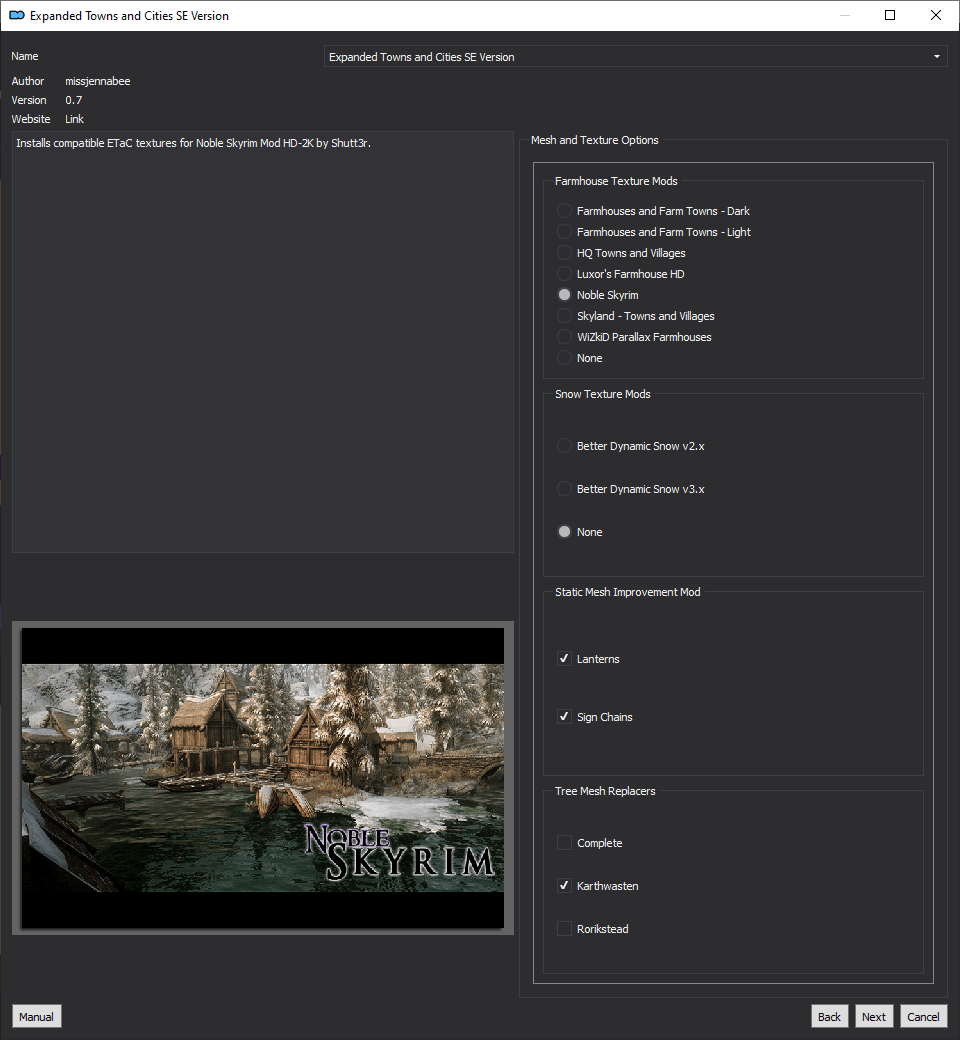
Task: Click the Static Mesh Improvement Mod title
Action: pos(628,592)
